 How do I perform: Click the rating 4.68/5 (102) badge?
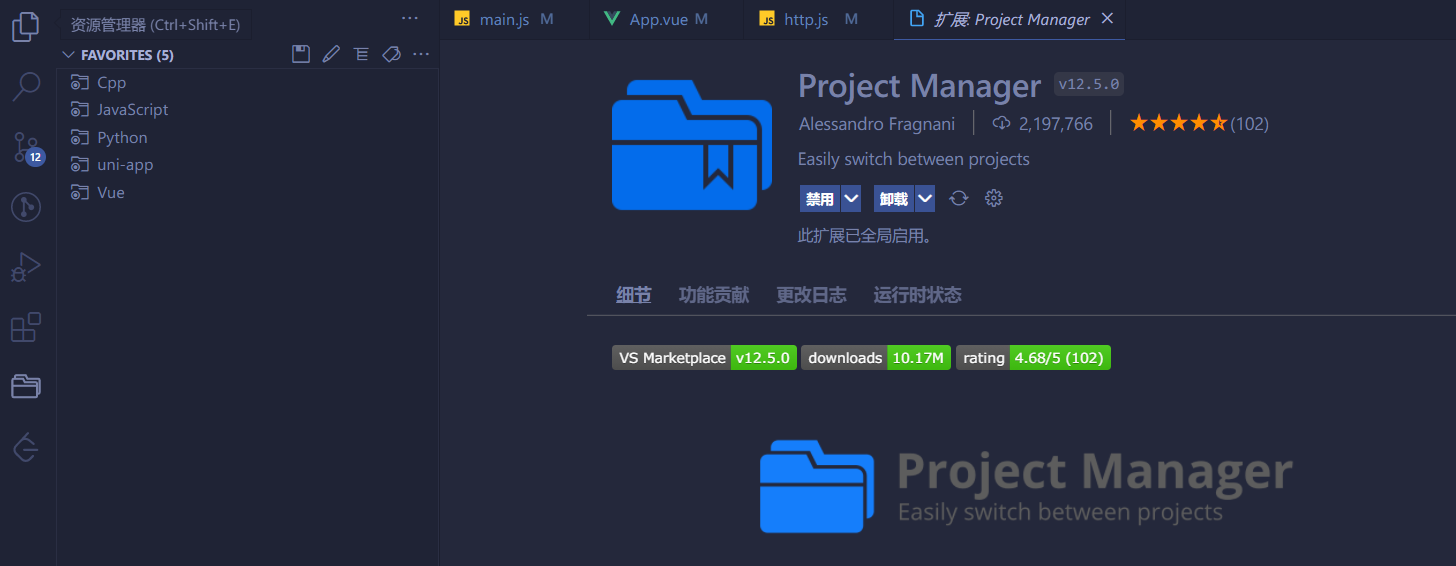1033,358
